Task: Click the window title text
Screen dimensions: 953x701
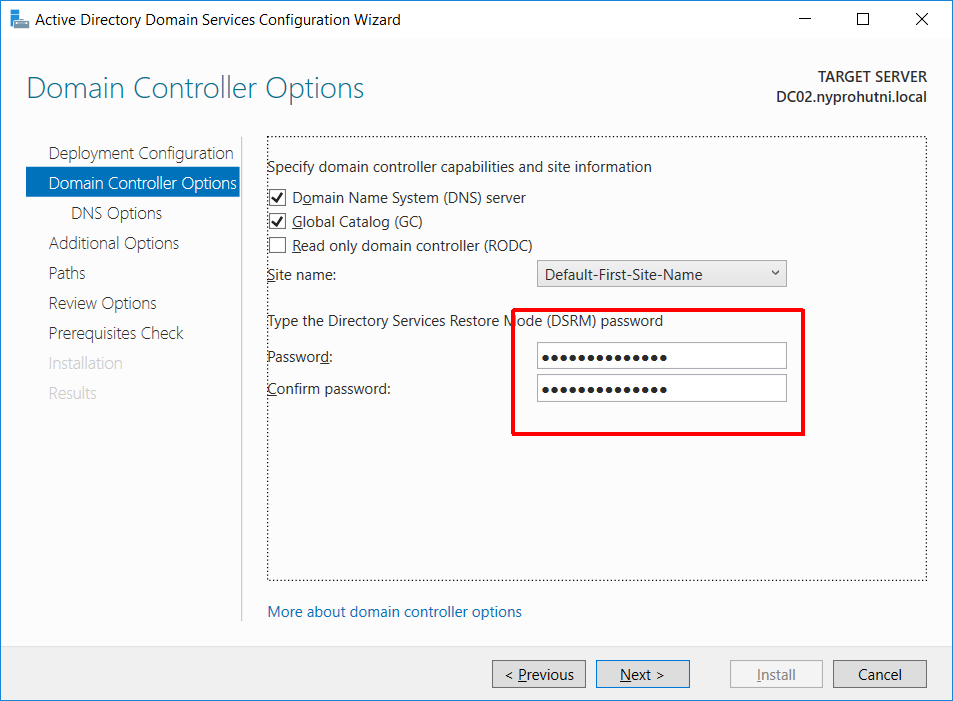Action: point(218,19)
